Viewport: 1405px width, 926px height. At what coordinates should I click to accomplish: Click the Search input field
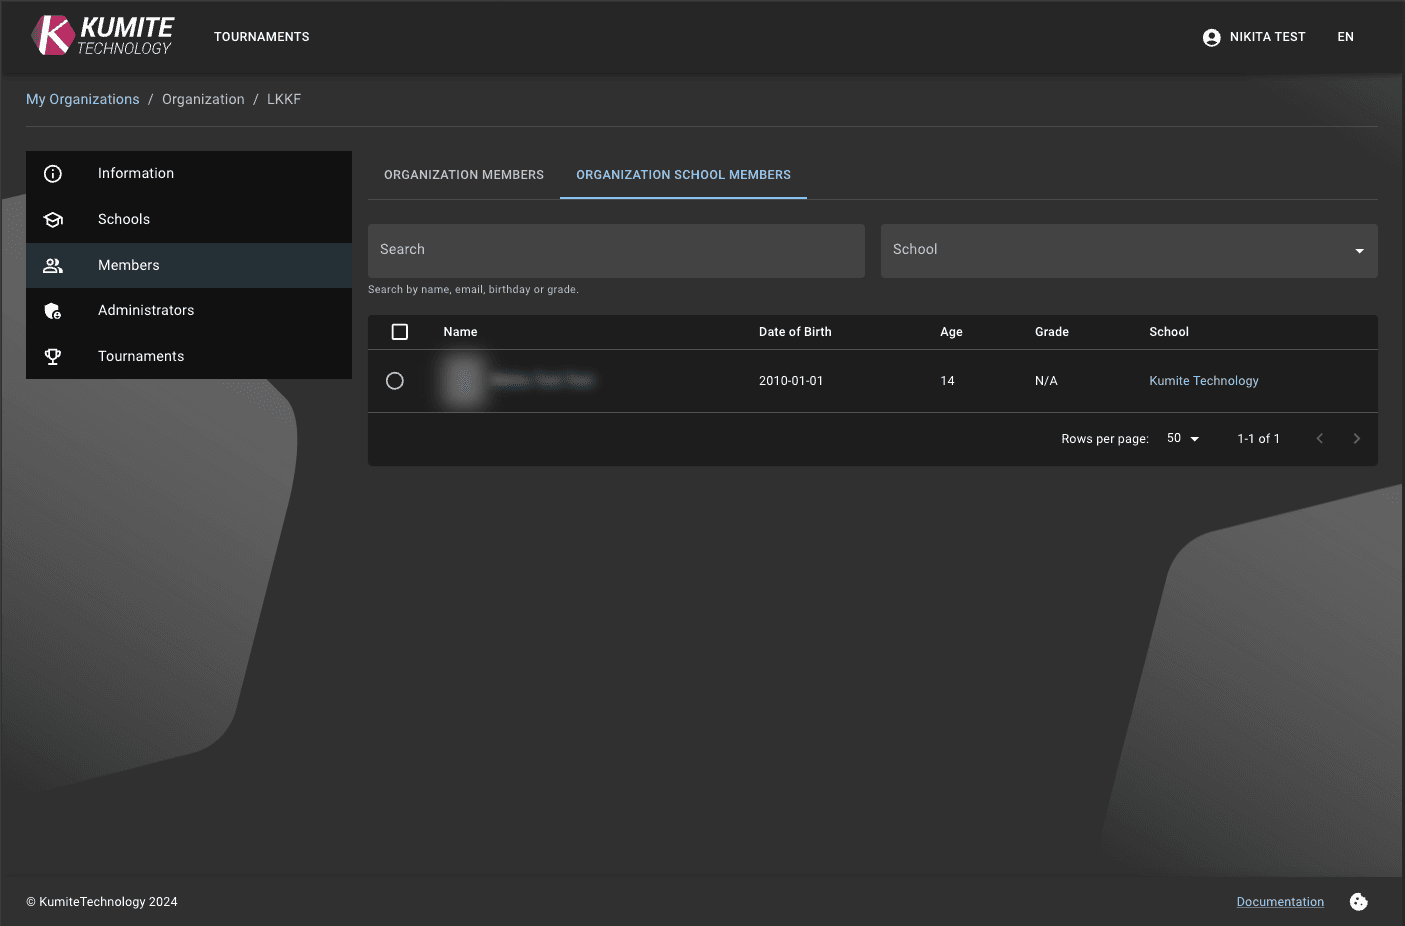616,250
